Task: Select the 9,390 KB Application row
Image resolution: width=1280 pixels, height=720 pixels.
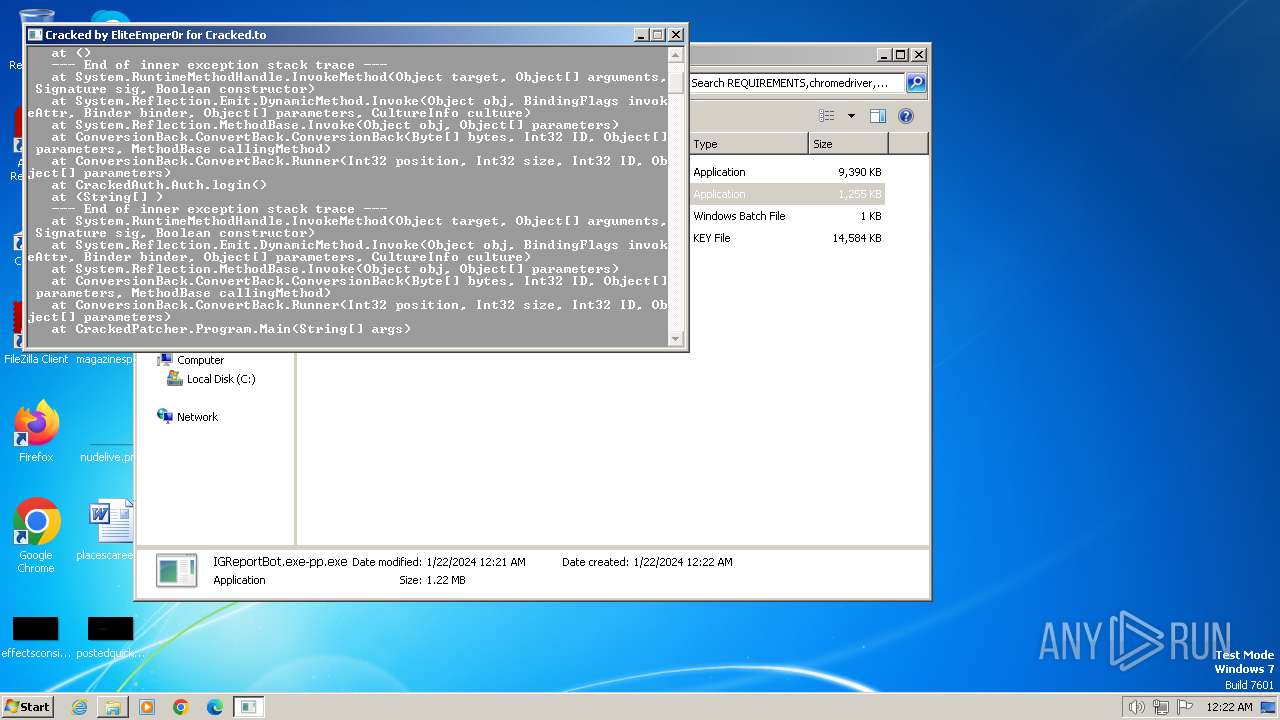Action: (x=787, y=172)
